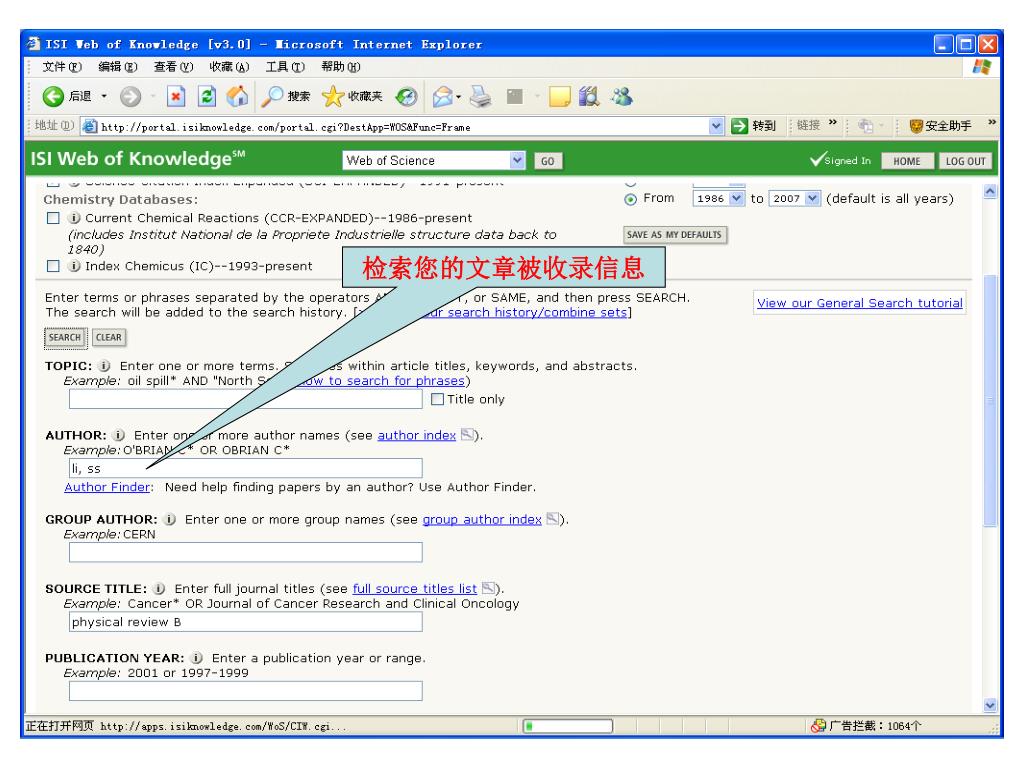Open the 编辑 menu
The image size is (1024, 768).
coord(118,67)
